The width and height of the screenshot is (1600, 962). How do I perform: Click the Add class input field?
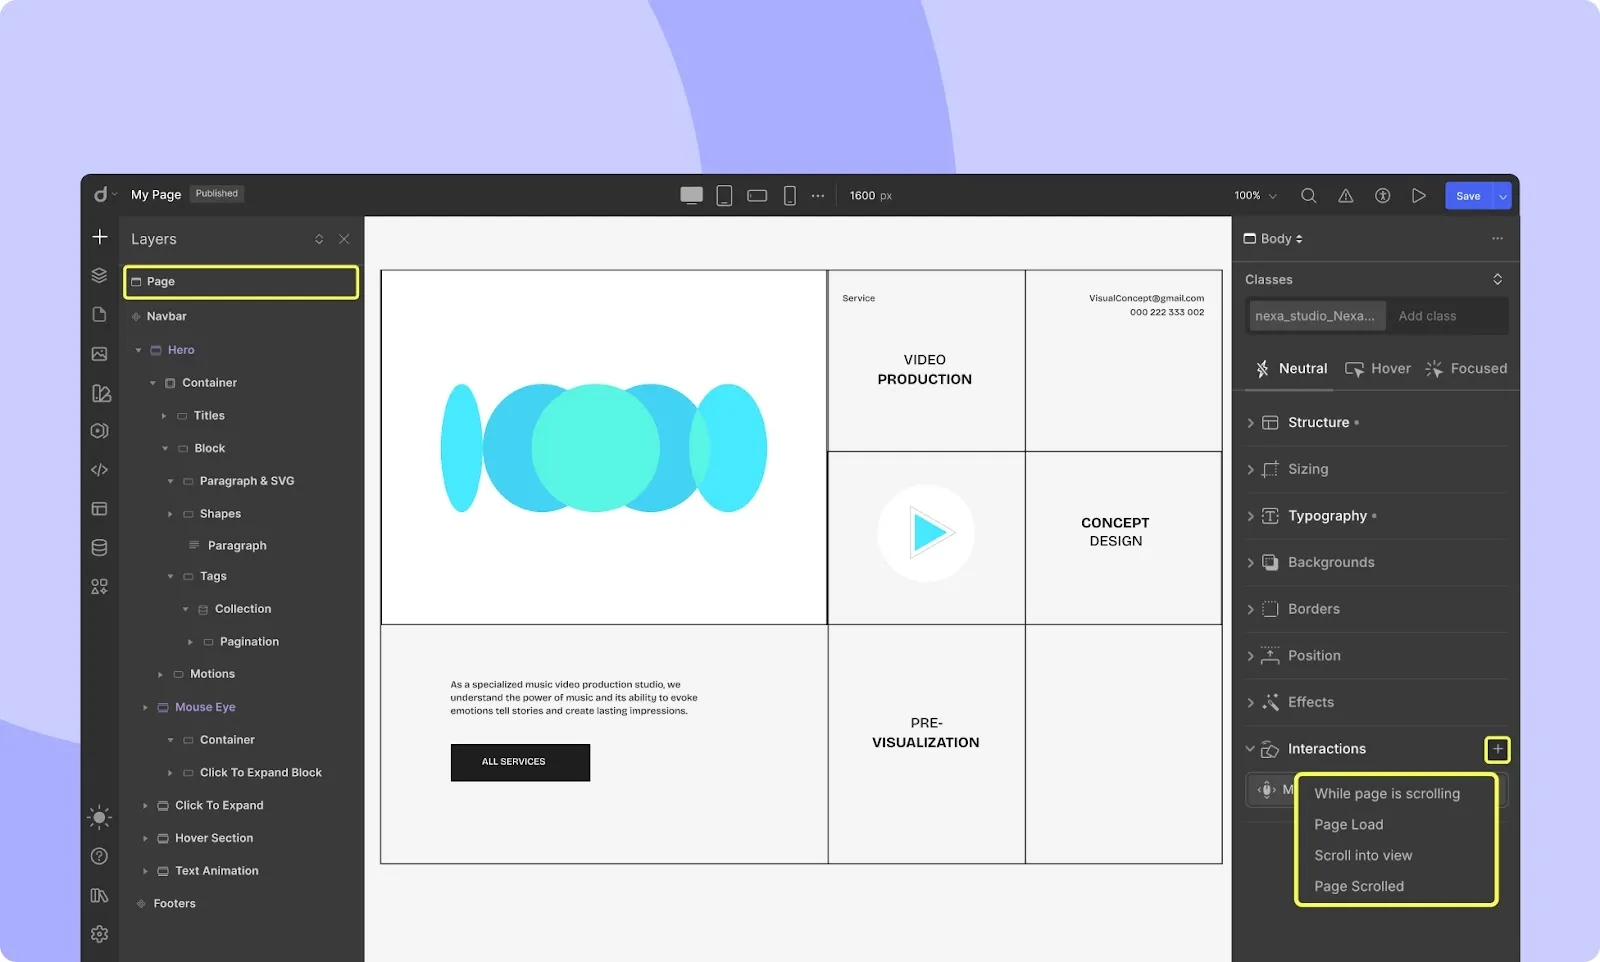[1446, 316]
